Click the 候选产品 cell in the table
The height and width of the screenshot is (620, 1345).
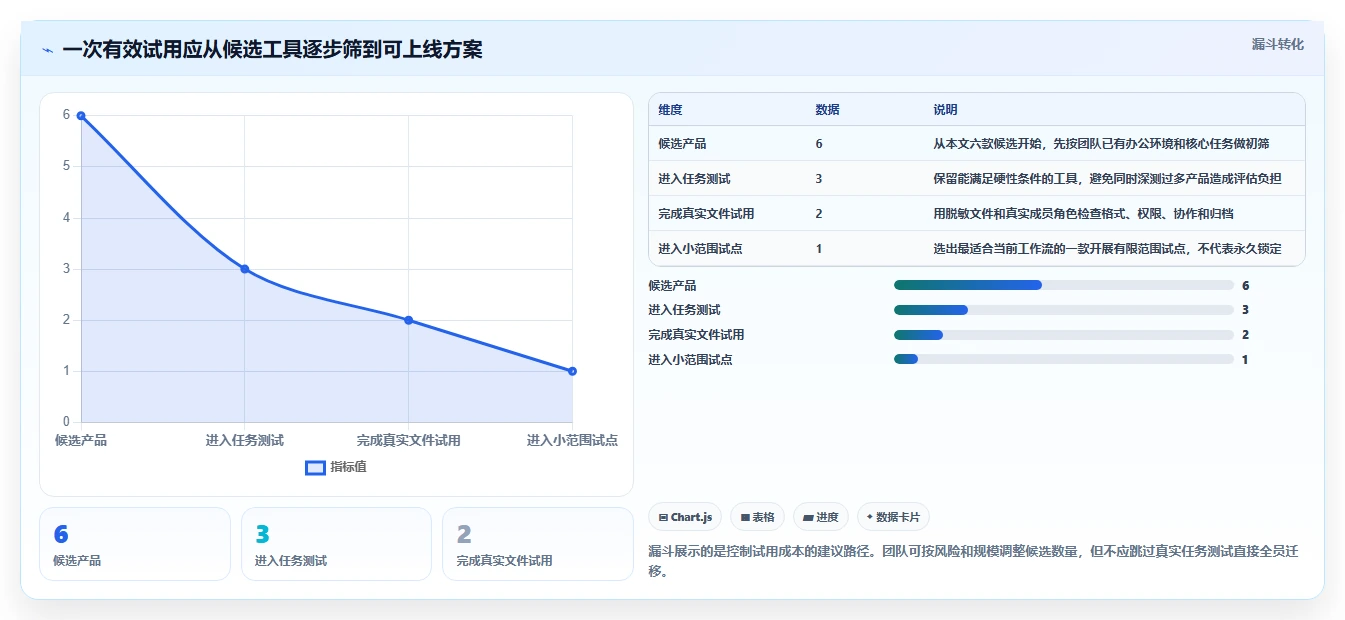point(682,144)
